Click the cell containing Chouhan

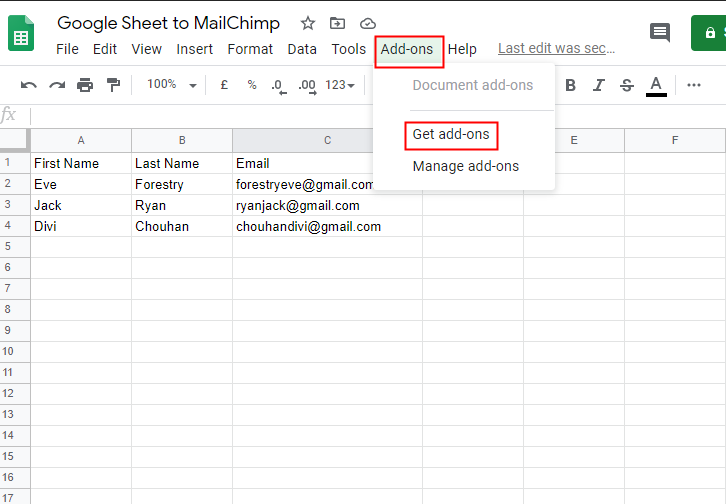182,226
